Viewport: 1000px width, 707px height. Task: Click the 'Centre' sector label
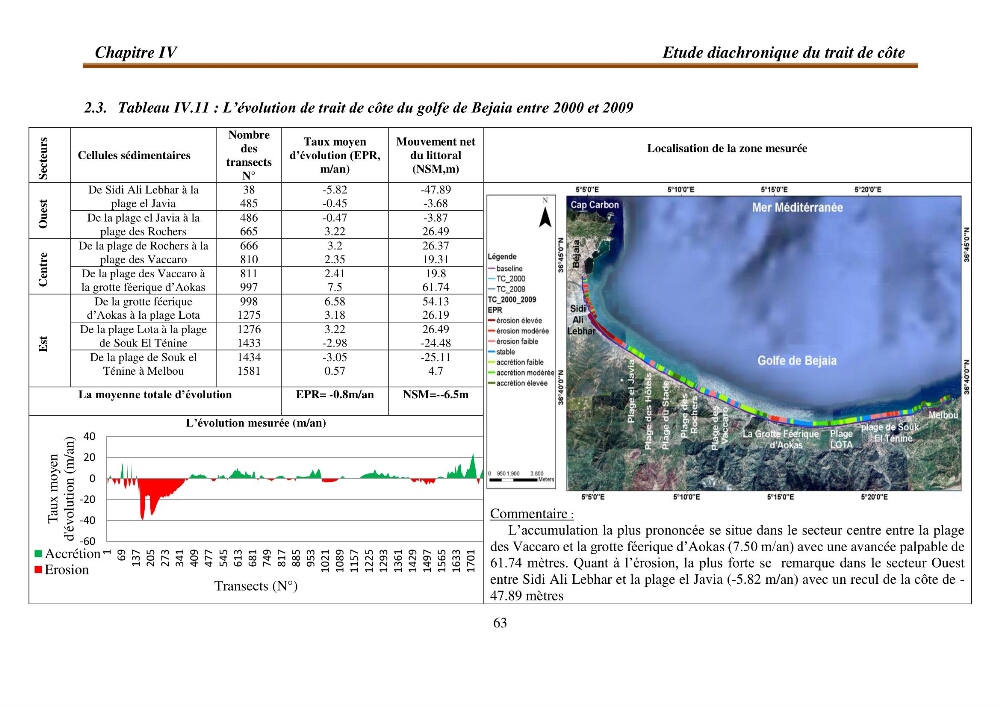pos(43,268)
